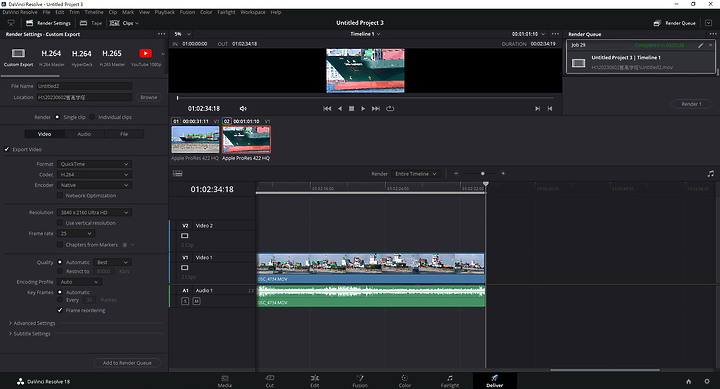The height and width of the screenshot is (389, 720).
Task: Toggle audio music note icon
Action: 710,174
